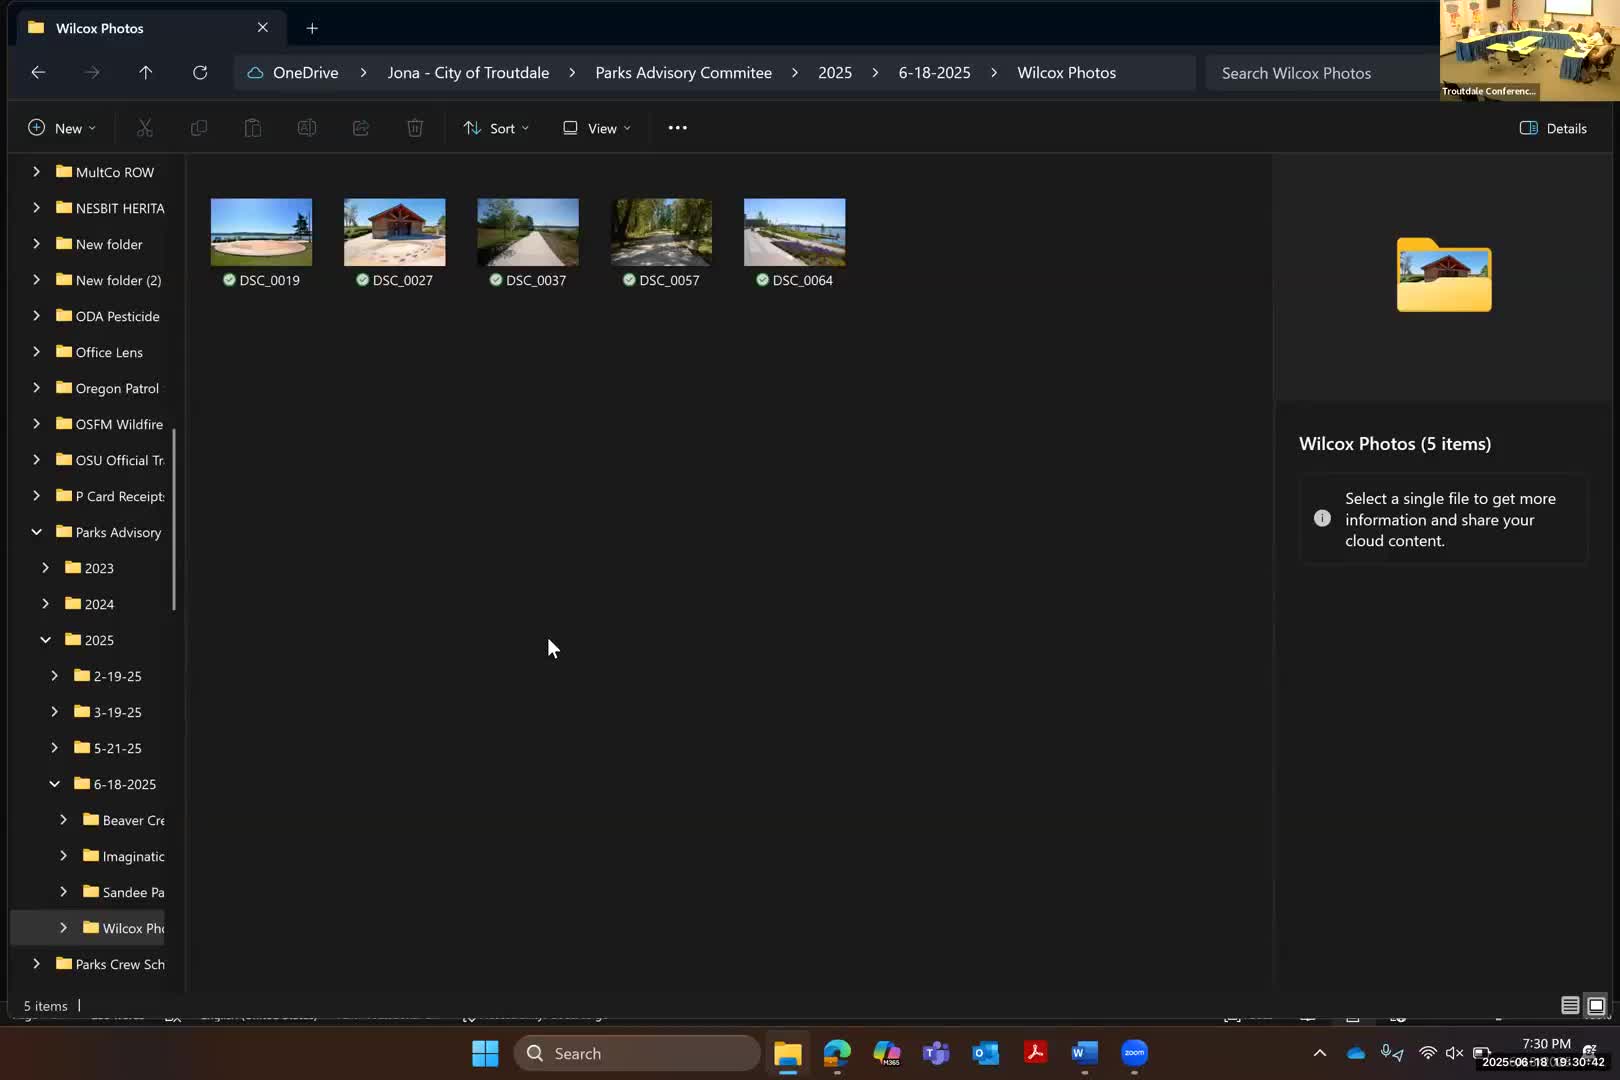Screen dimensions: 1620x1080
Task: Toggle the Details pane button
Action: [x=1553, y=128]
